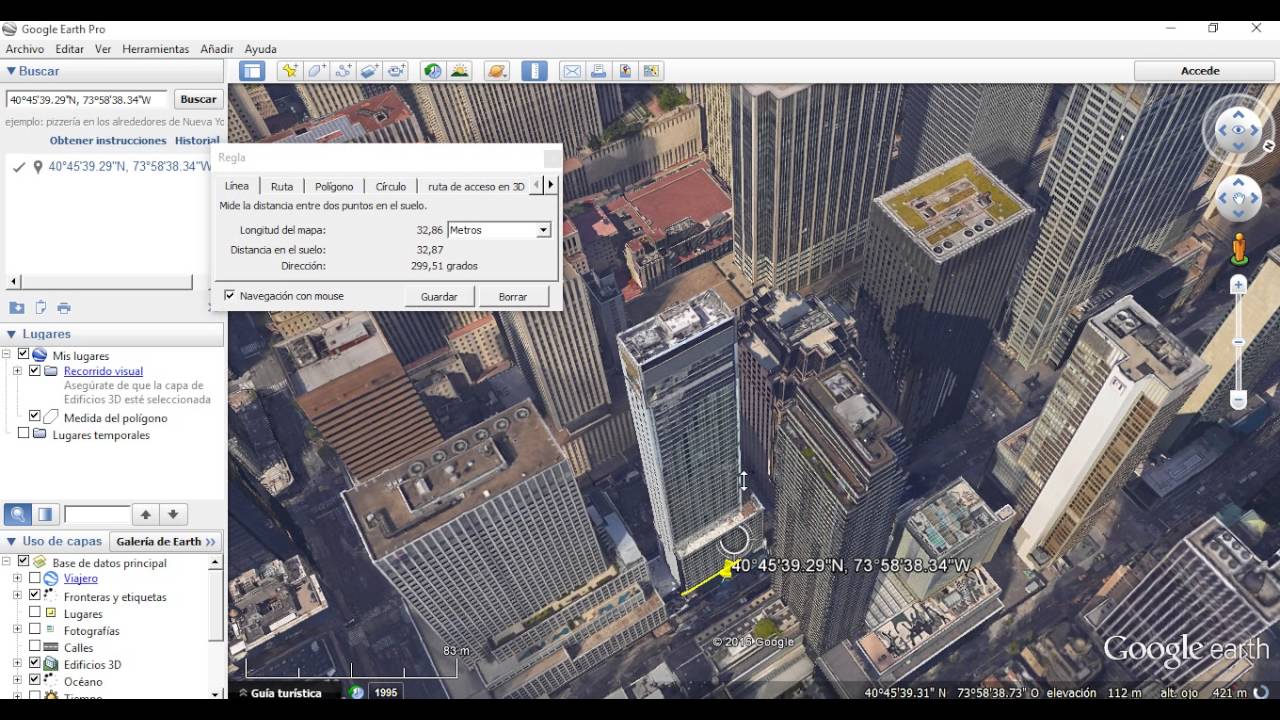Viewport: 1280px width, 720px height.
Task: Click the coordinates search input field
Action: [86, 99]
